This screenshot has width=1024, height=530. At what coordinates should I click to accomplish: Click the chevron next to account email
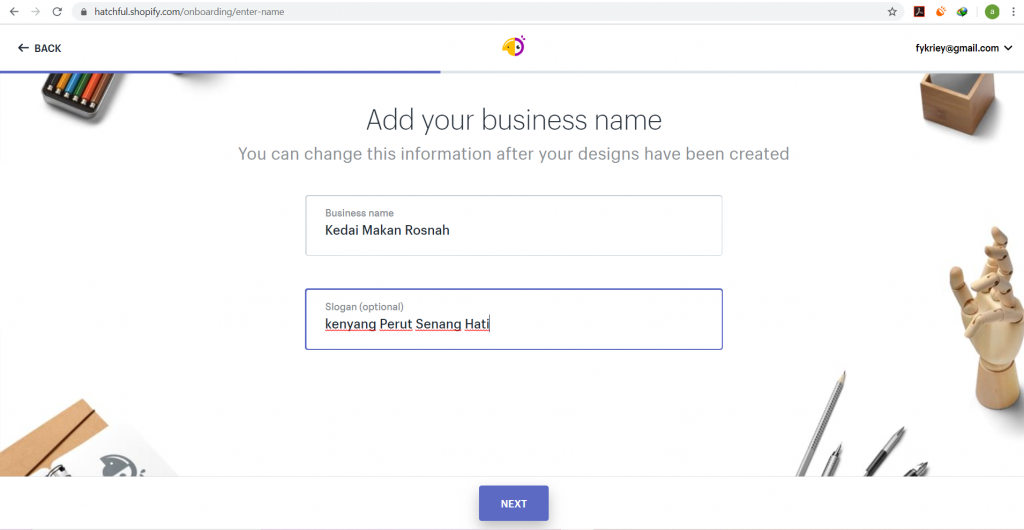coord(1008,48)
